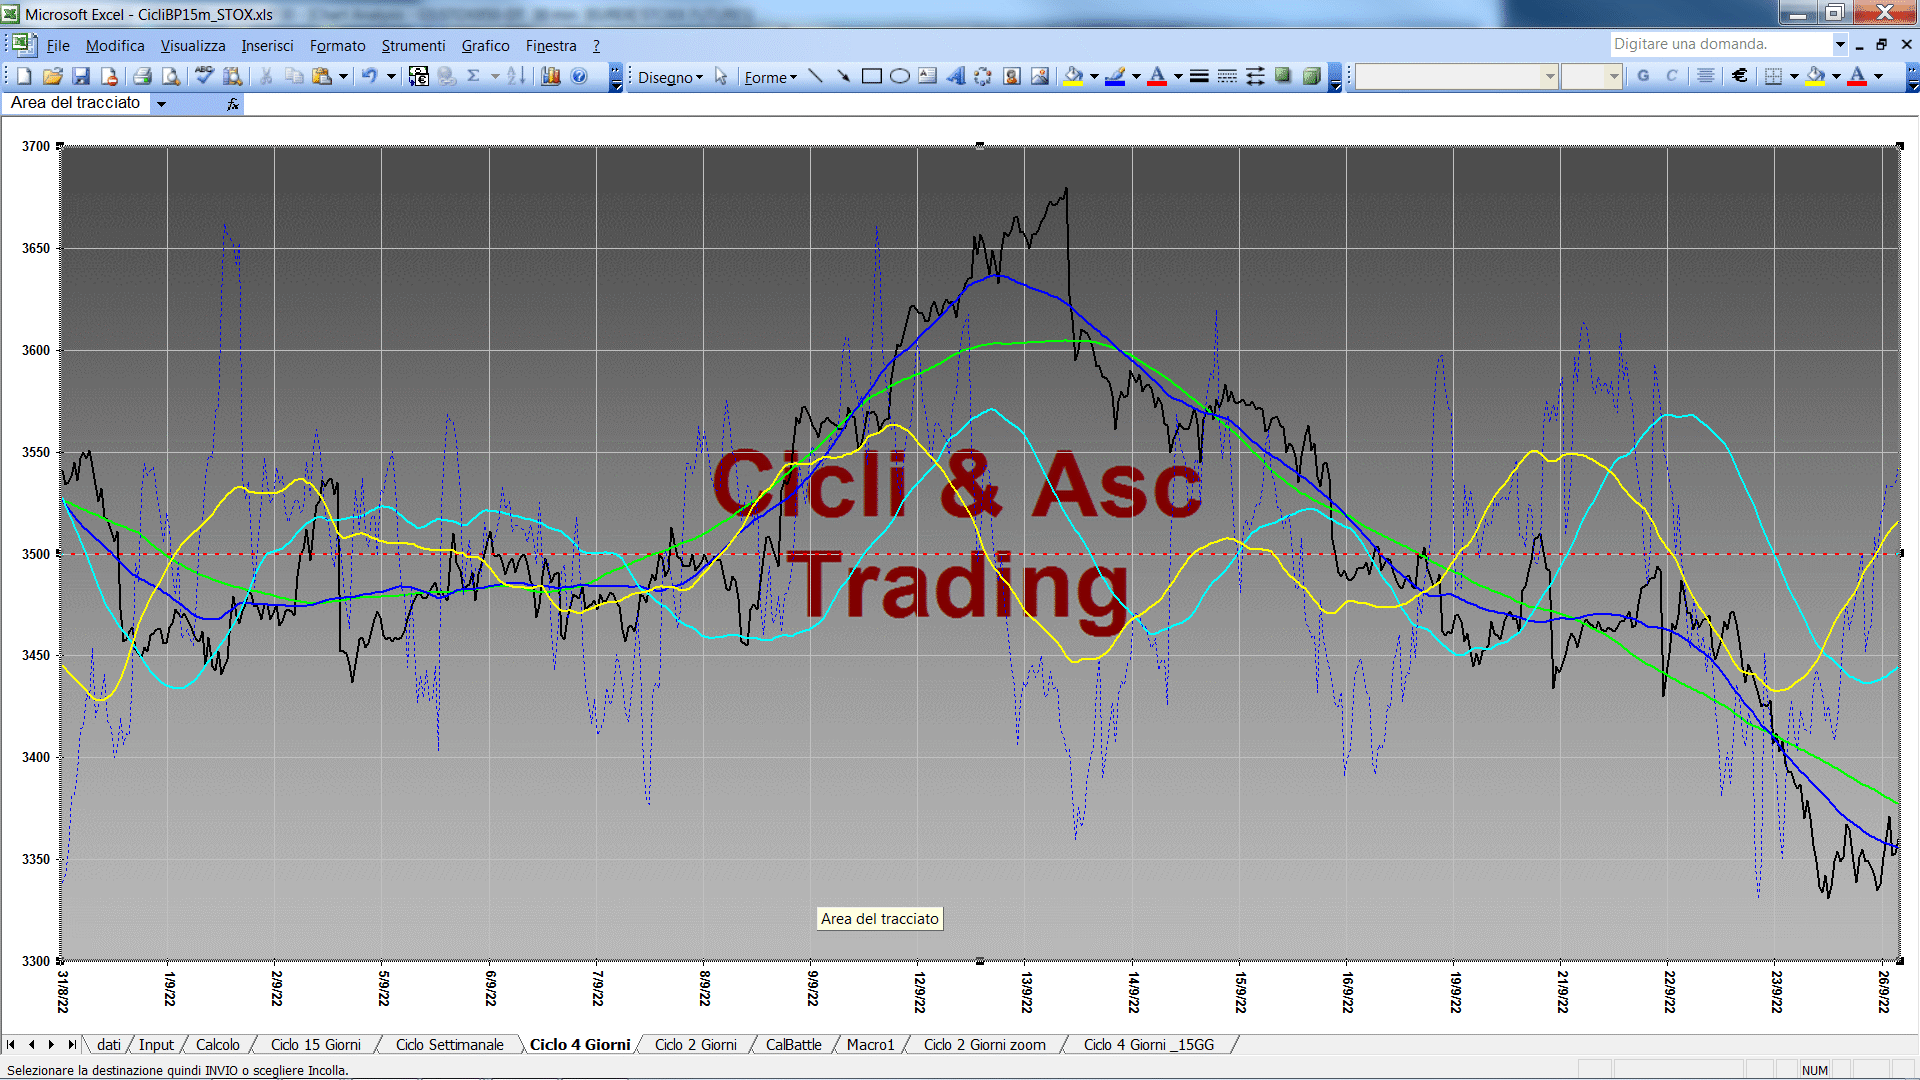Open the Arrow Style icon
The image size is (1920, 1080).
click(x=1255, y=77)
